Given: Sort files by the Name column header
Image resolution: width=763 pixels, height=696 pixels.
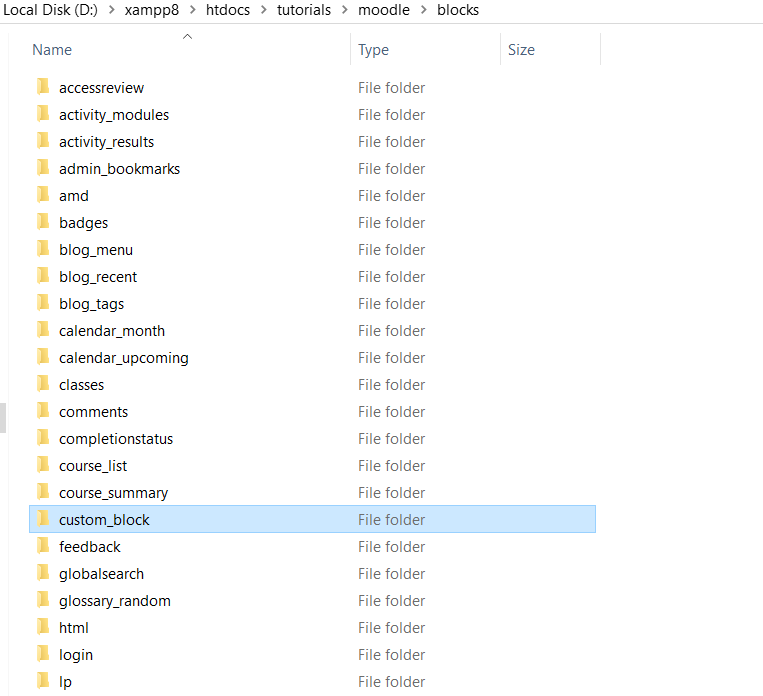Looking at the screenshot, I should pyautogui.click(x=52, y=50).
